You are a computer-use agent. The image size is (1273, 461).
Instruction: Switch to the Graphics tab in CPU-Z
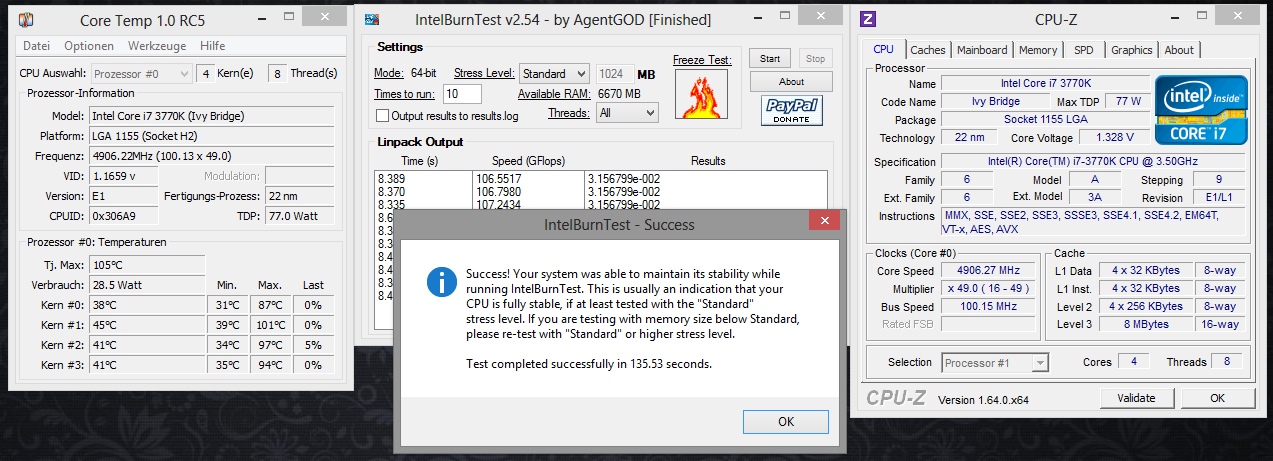pos(1132,50)
